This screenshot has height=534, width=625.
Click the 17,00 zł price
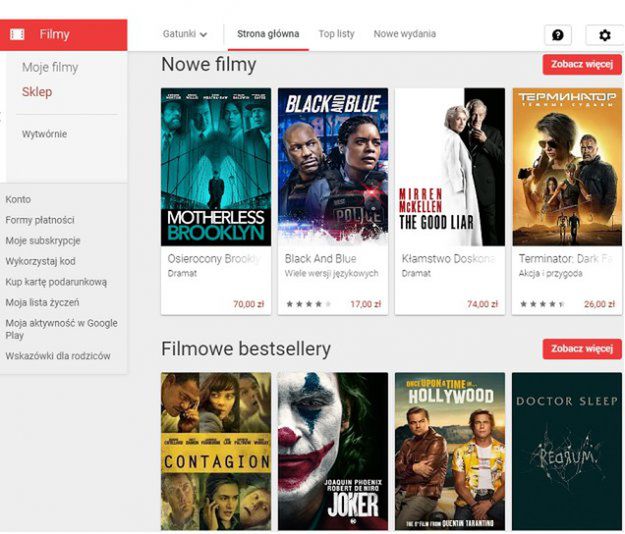(x=366, y=304)
